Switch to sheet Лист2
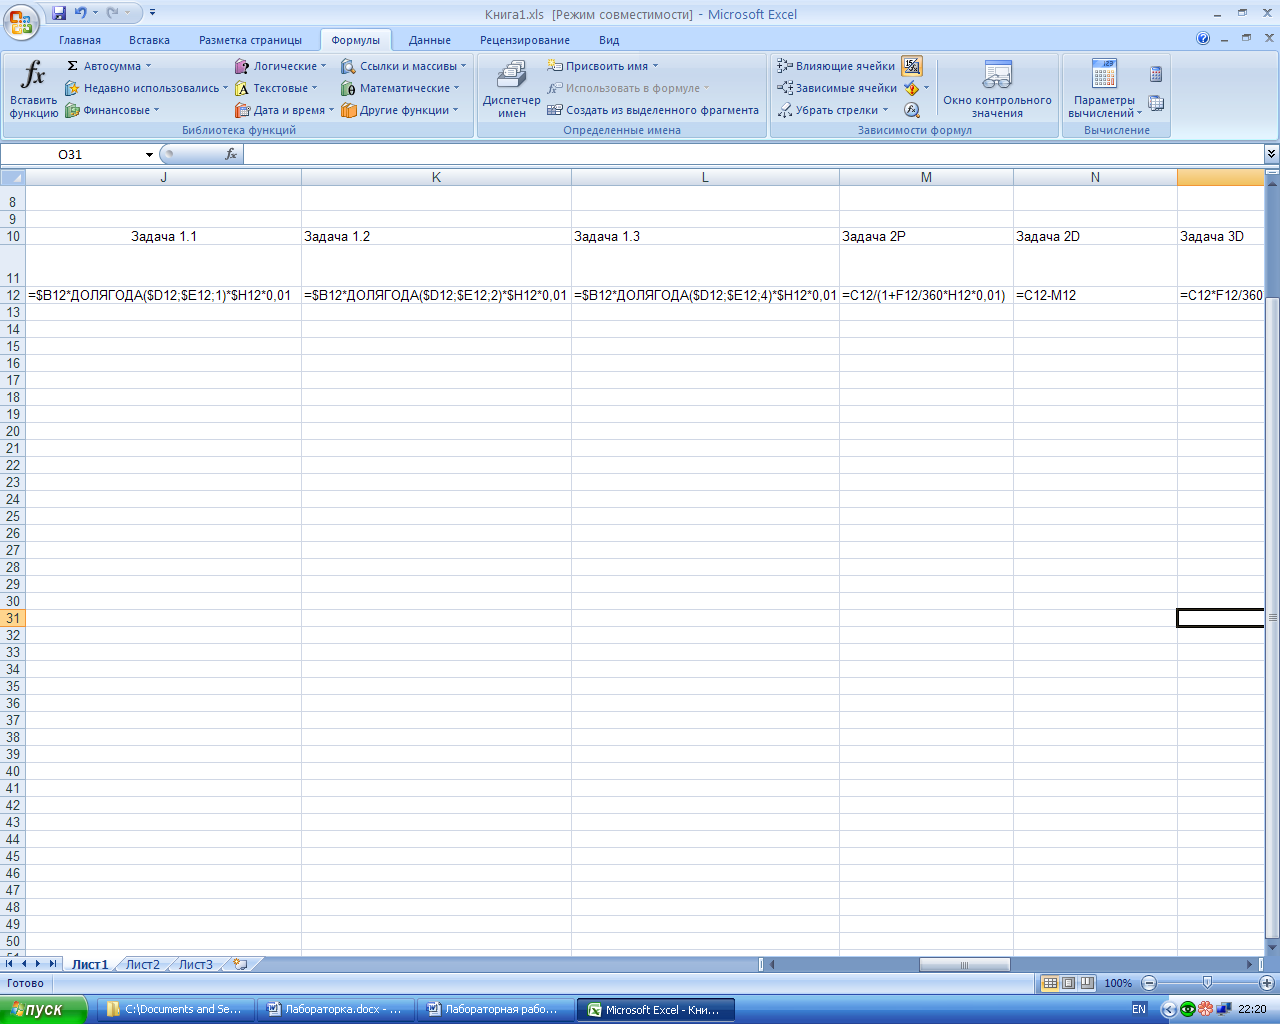The height and width of the screenshot is (1024, 1280). click(x=143, y=965)
